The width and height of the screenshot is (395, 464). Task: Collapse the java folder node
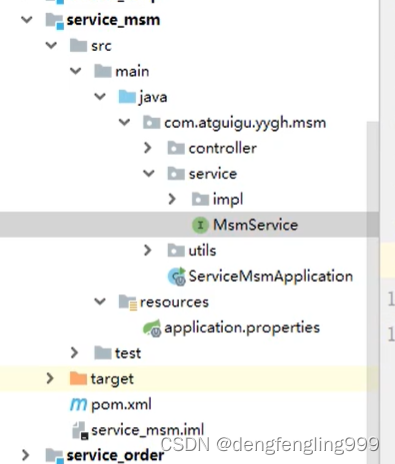coord(100,96)
